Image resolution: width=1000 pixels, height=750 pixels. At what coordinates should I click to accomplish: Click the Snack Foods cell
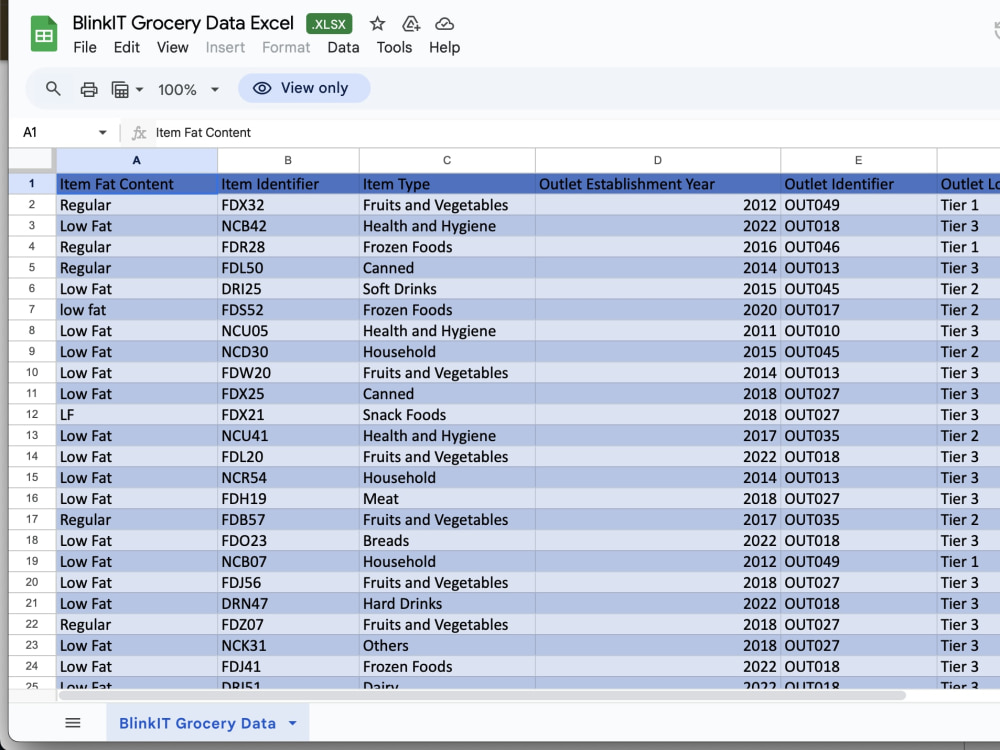click(447, 415)
